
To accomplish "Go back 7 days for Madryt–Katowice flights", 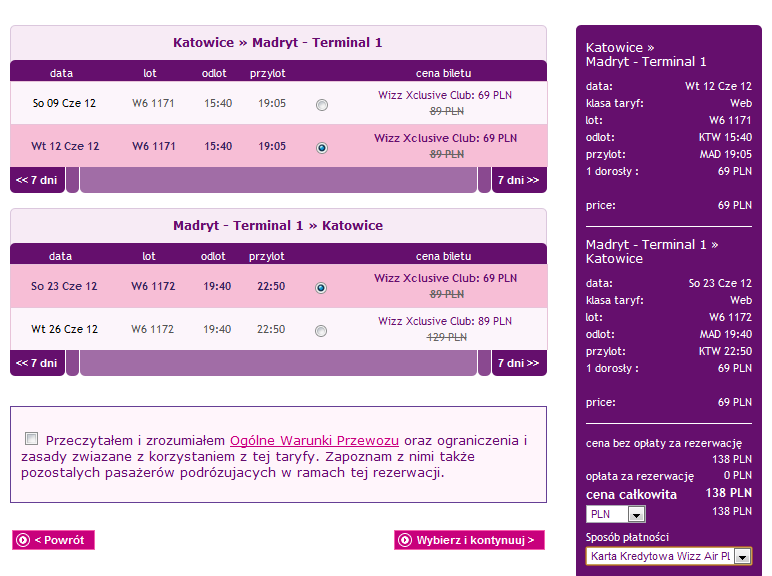I will [x=37, y=363].
